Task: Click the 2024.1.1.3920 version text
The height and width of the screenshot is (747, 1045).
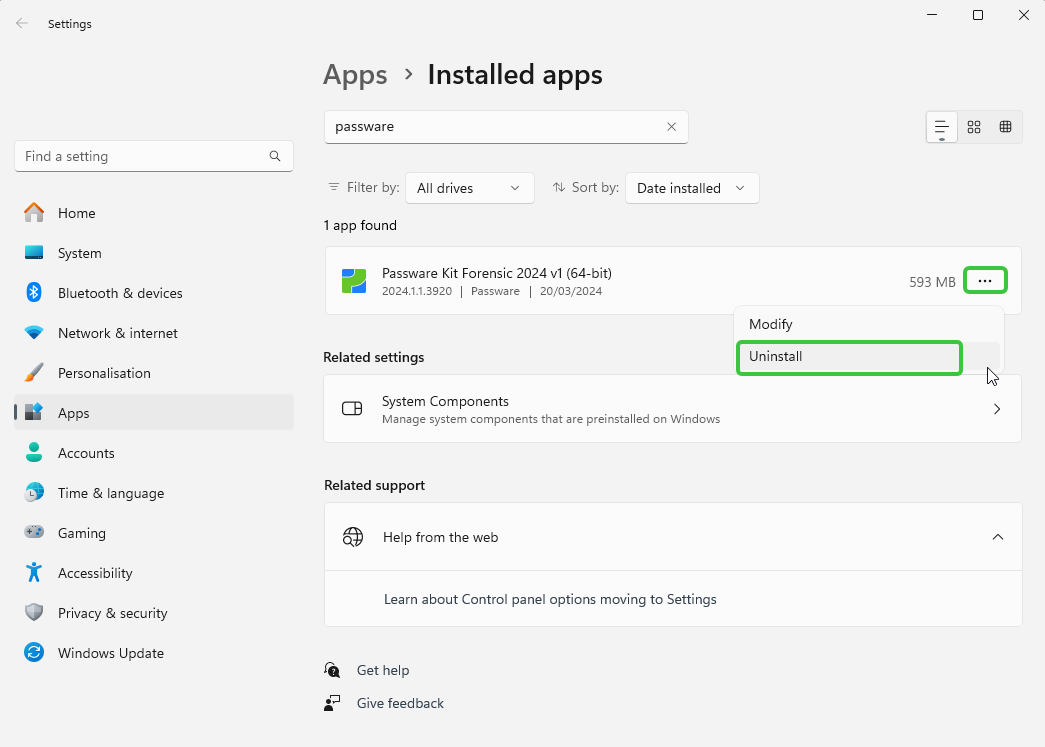Action: pos(417,291)
